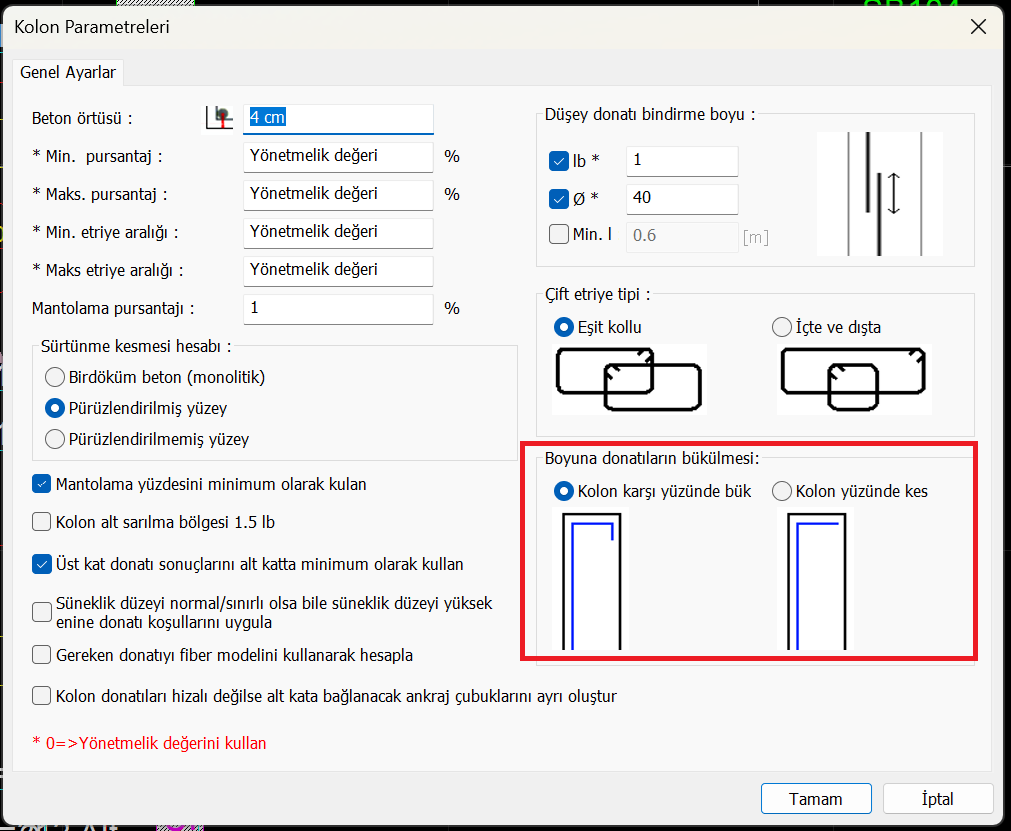Click the concrete cover icon beside Beton örtüsü
This screenshot has height=831, width=1011.
click(219, 117)
